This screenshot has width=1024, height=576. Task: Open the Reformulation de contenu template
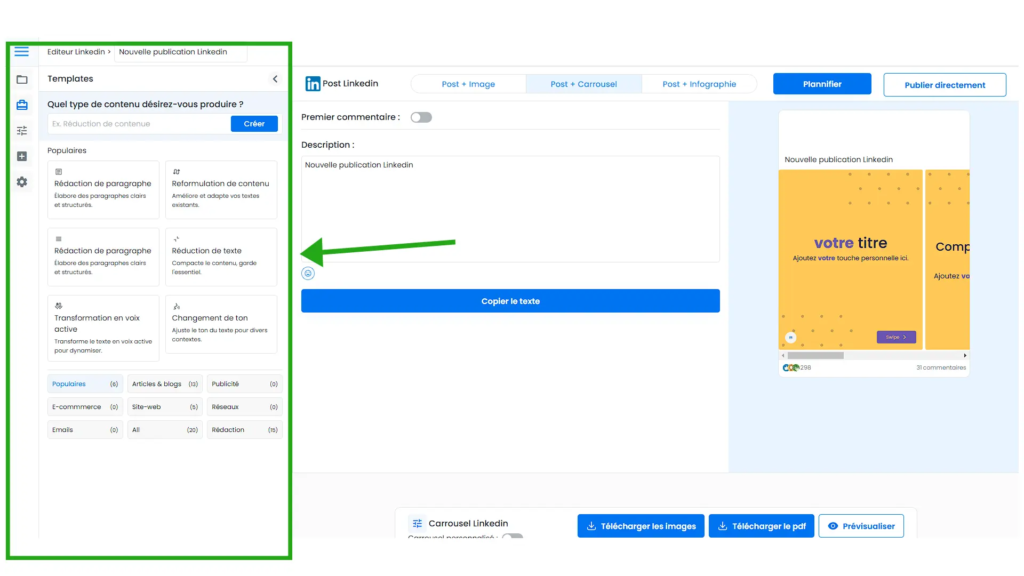tap(221, 190)
